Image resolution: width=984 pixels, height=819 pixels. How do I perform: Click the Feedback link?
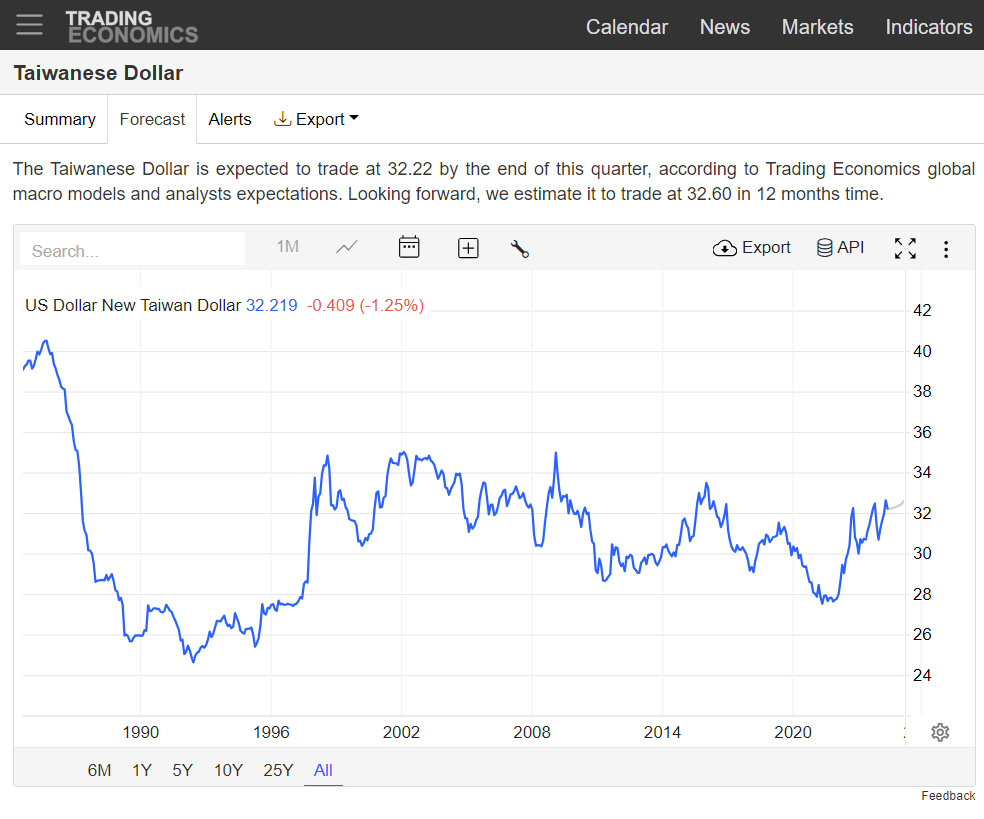coord(948,795)
